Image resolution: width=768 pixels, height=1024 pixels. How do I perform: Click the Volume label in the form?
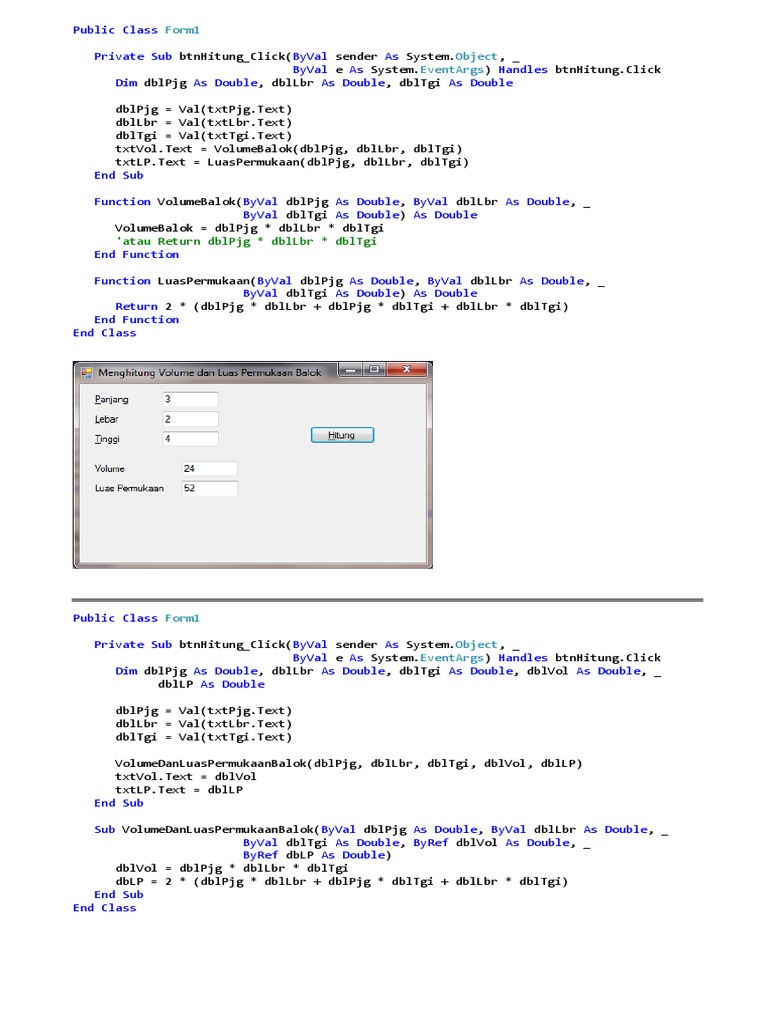coord(109,469)
